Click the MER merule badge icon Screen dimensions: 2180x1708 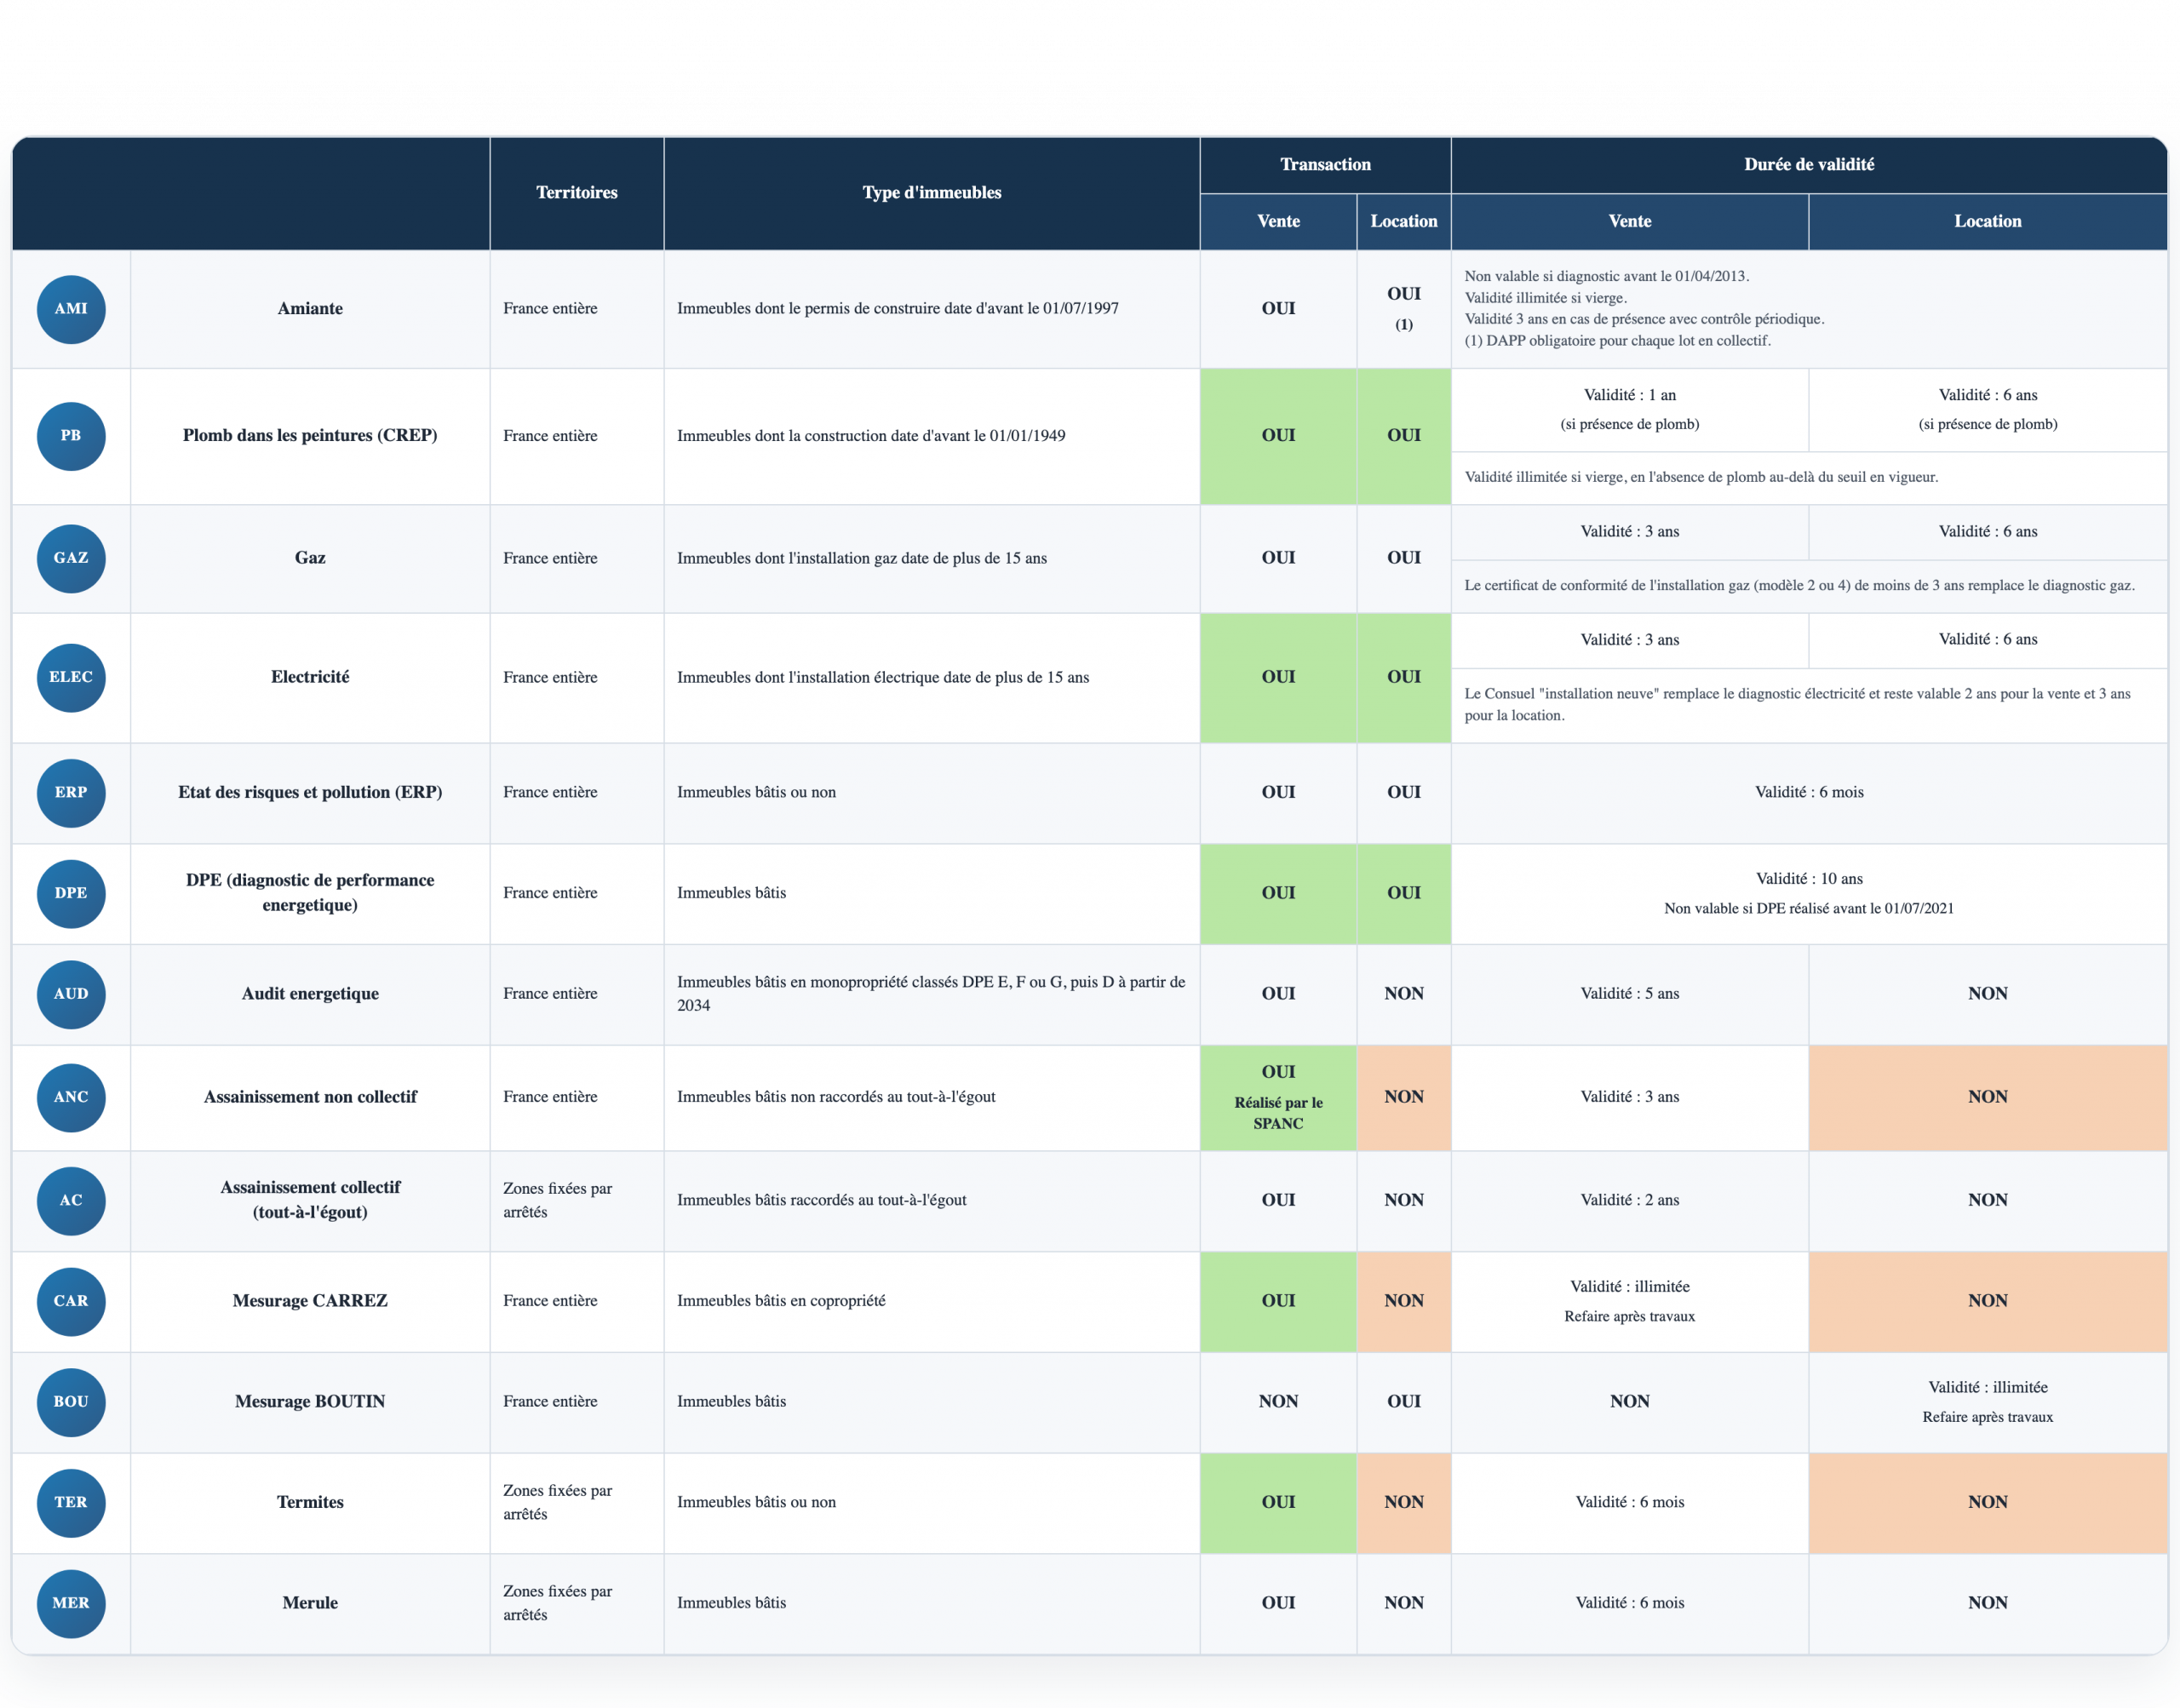(x=71, y=1603)
